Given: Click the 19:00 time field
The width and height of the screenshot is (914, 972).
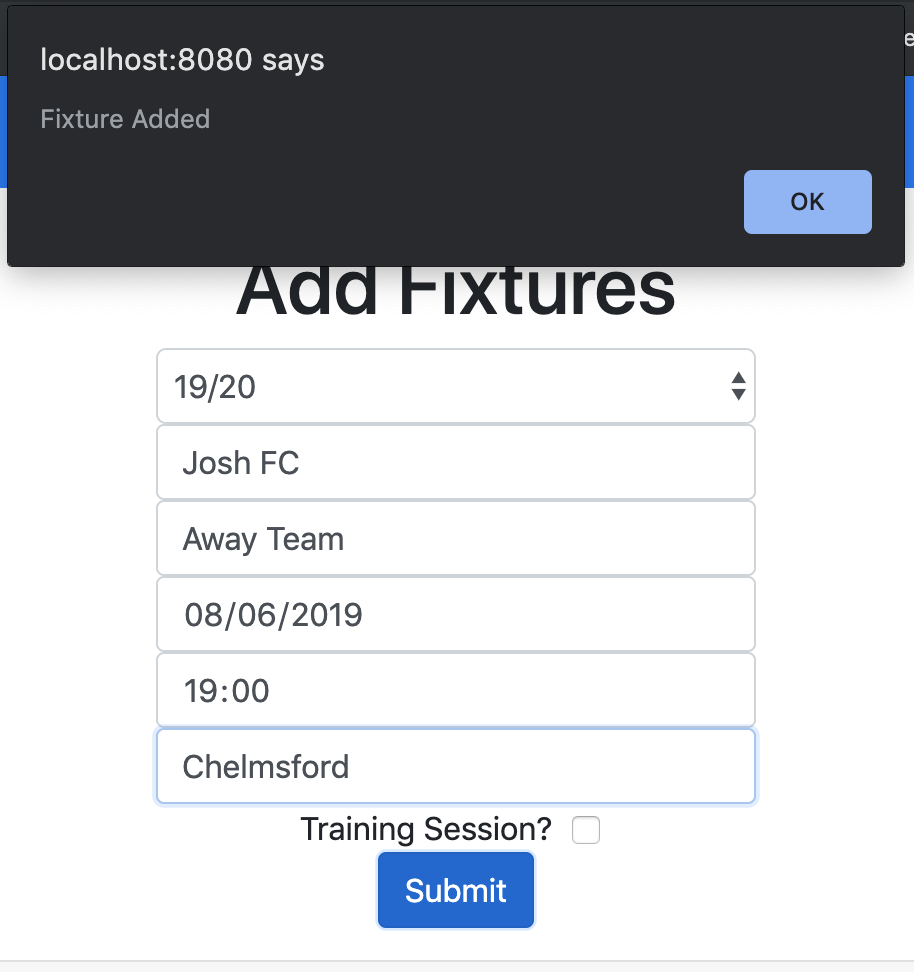Looking at the screenshot, I should coord(455,691).
